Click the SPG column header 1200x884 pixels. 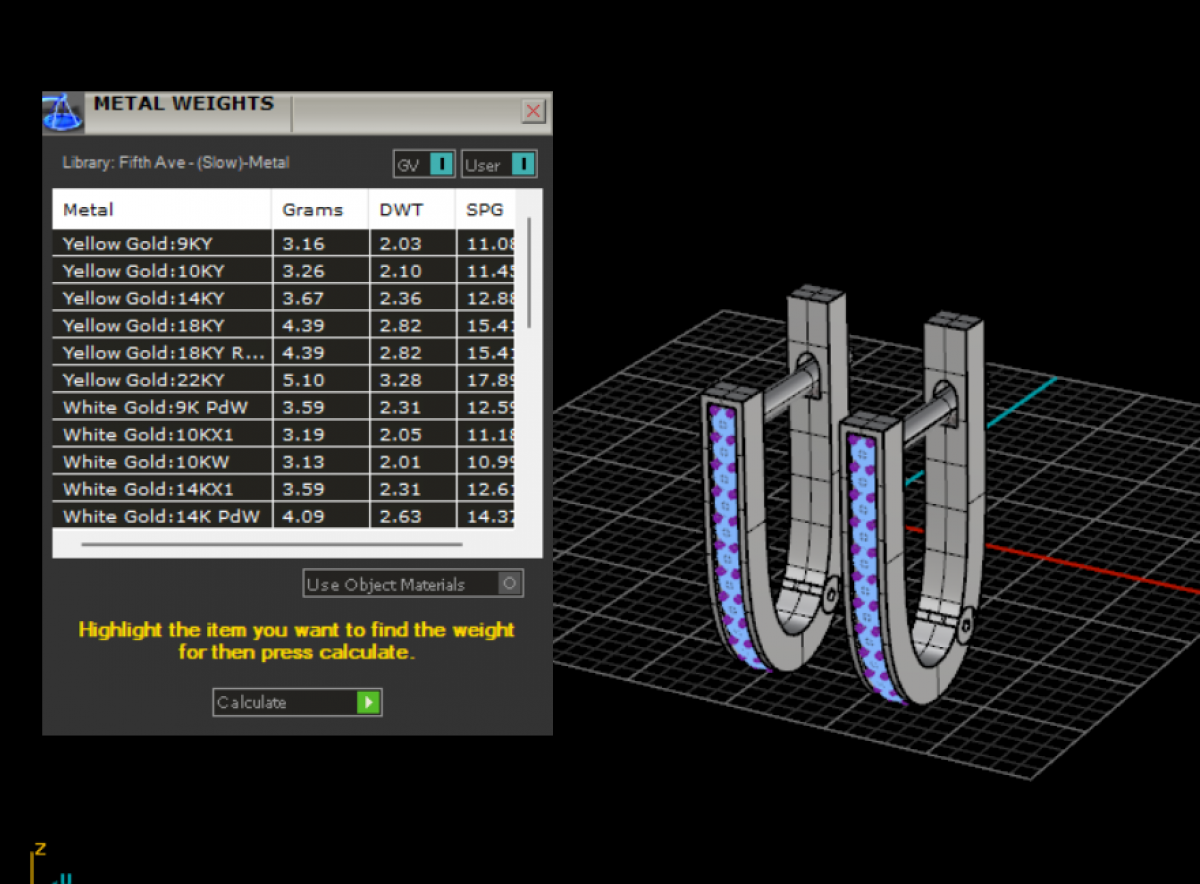[x=484, y=210]
